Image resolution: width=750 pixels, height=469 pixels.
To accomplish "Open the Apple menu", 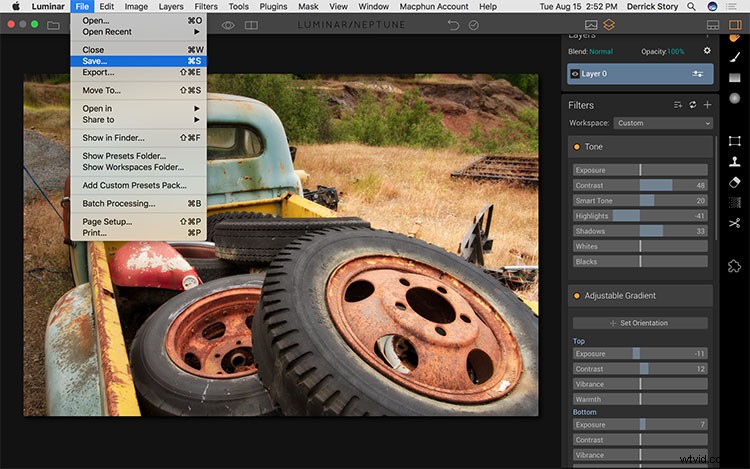I will [15, 6].
